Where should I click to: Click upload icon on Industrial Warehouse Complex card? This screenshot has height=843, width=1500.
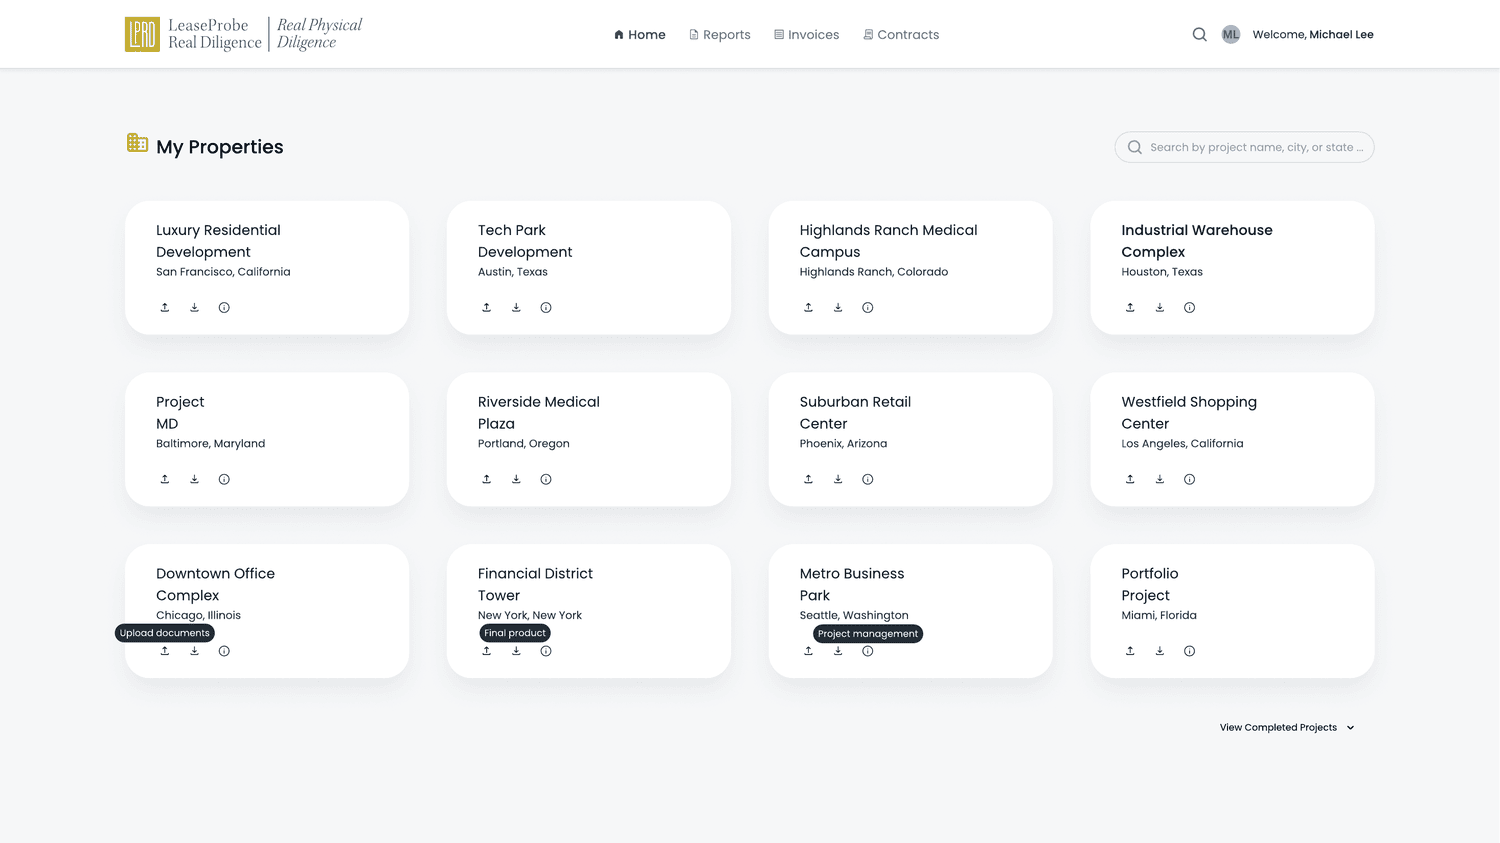click(1130, 307)
